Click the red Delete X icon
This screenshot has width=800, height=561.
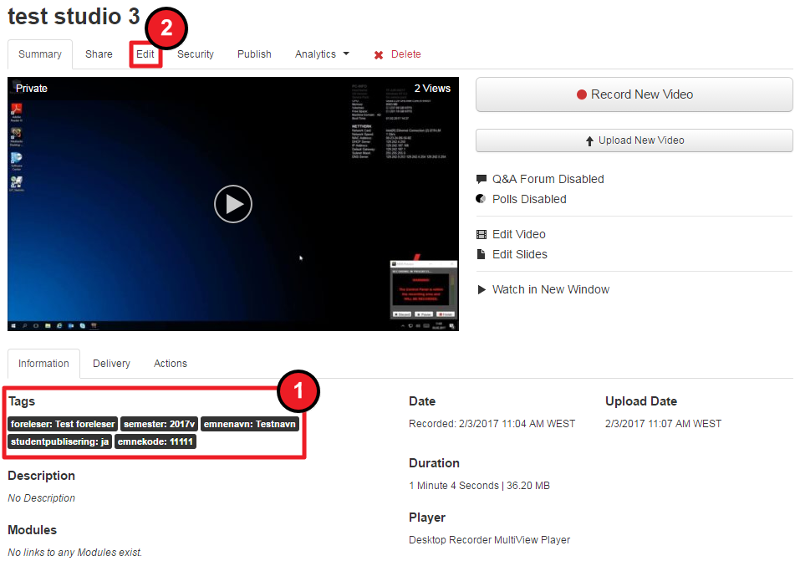[x=378, y=55]
